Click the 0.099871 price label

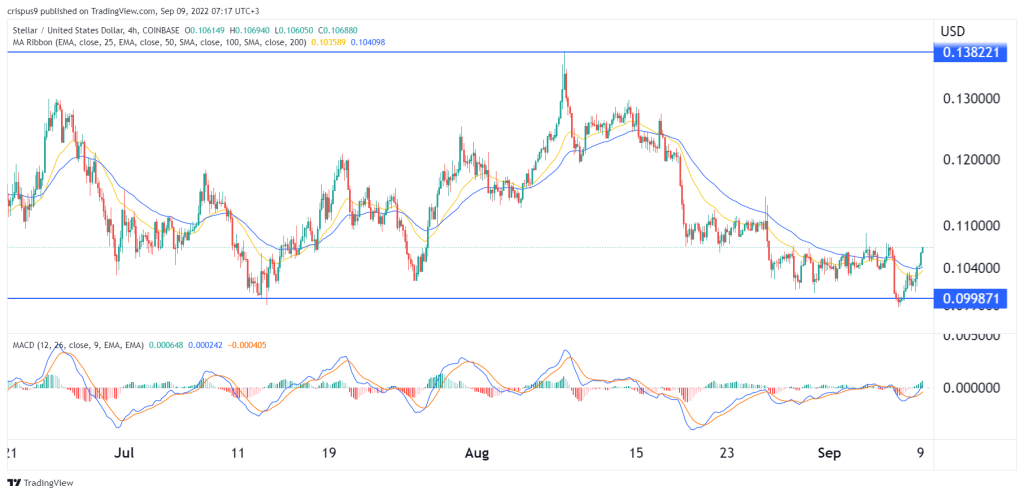(972, 299)
